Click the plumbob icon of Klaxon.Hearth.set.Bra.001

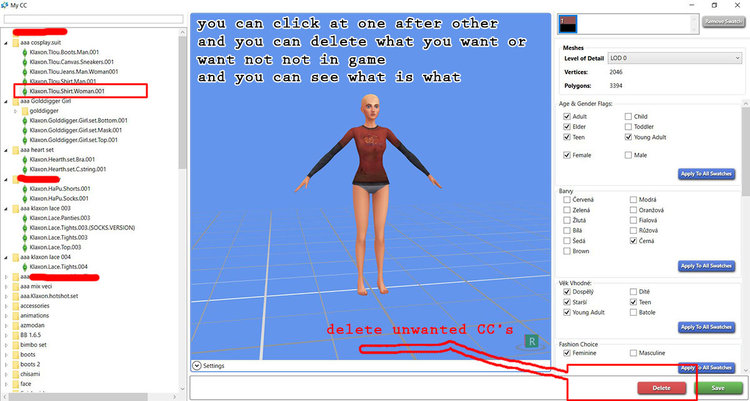24,159
